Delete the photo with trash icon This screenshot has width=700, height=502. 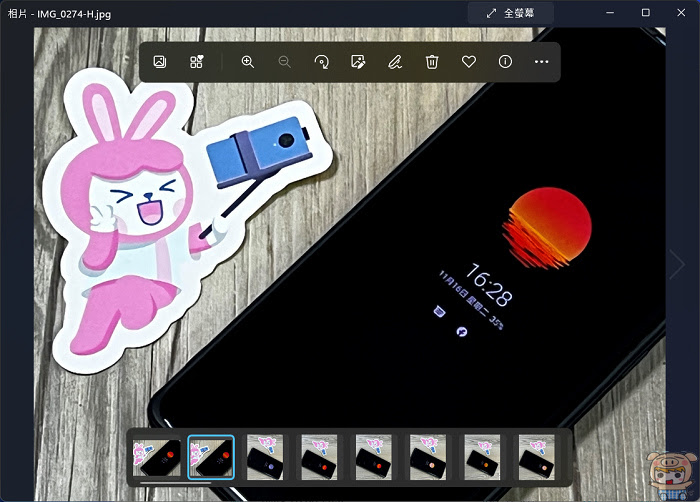coord(432,62)
